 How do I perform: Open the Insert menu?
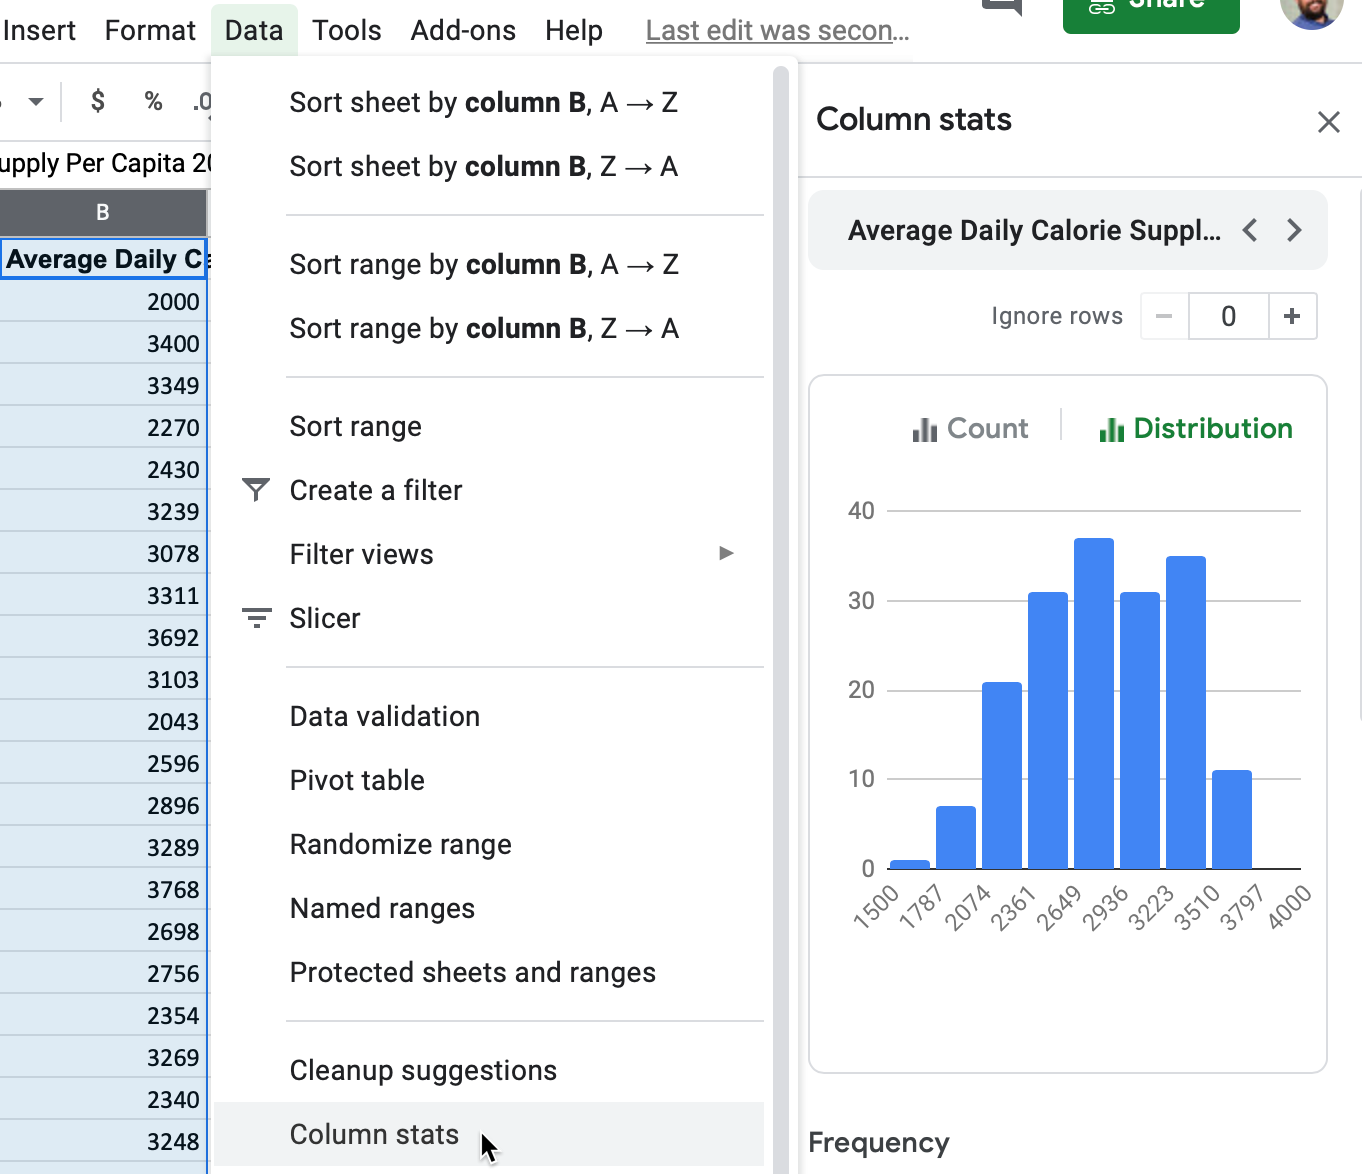(x=38, y=31)
